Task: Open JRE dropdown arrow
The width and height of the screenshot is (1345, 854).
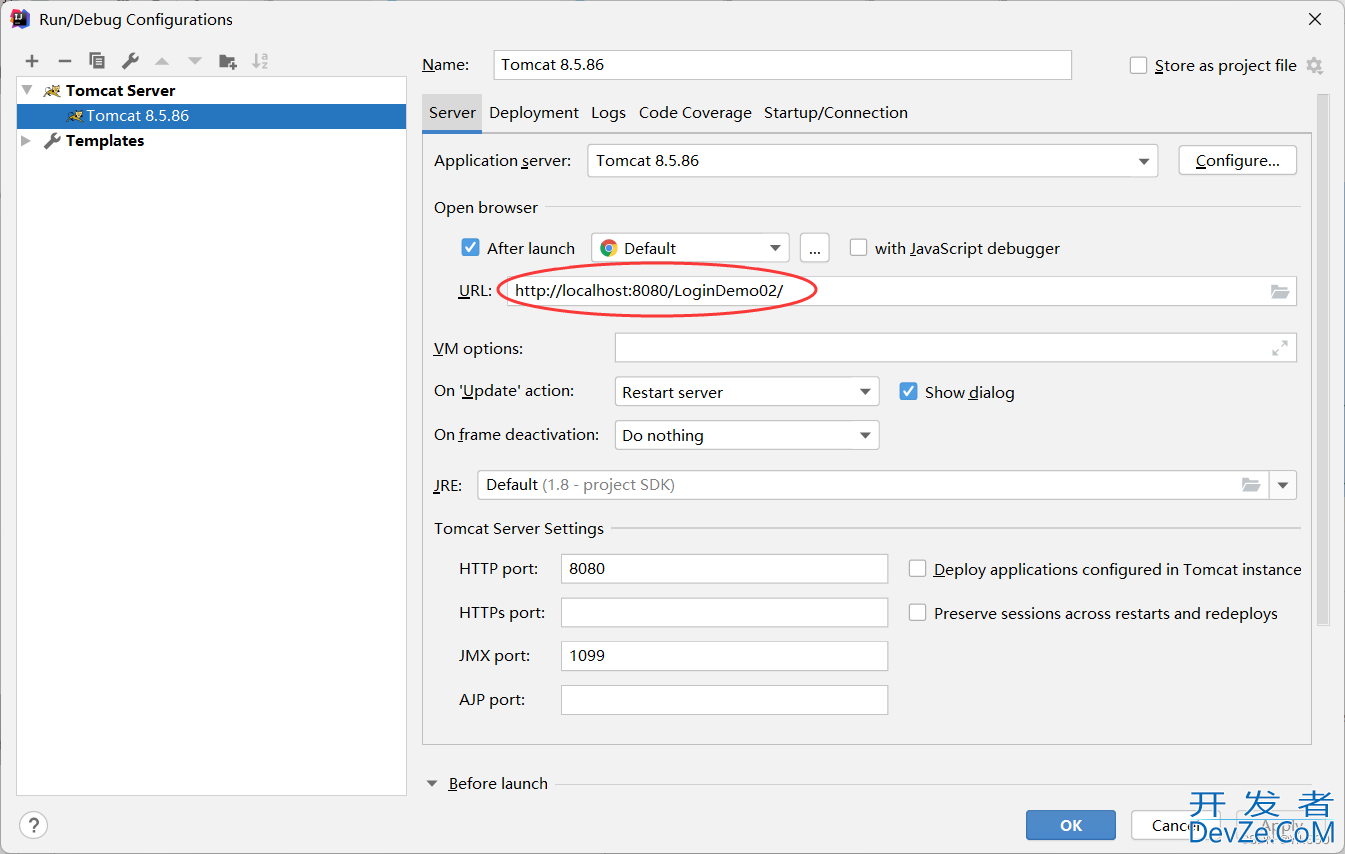Action: (x=1283, y=485)
